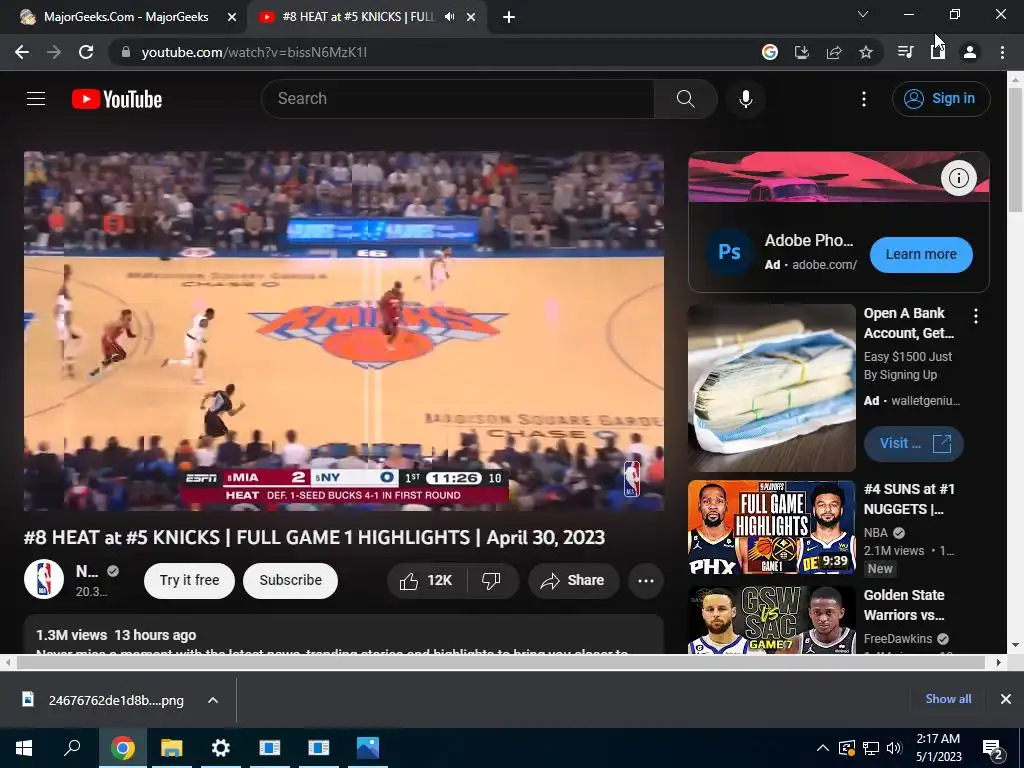Open the Photos app on taskbar
Viewport: 1024px width, 768px height.
pos(368,748)
